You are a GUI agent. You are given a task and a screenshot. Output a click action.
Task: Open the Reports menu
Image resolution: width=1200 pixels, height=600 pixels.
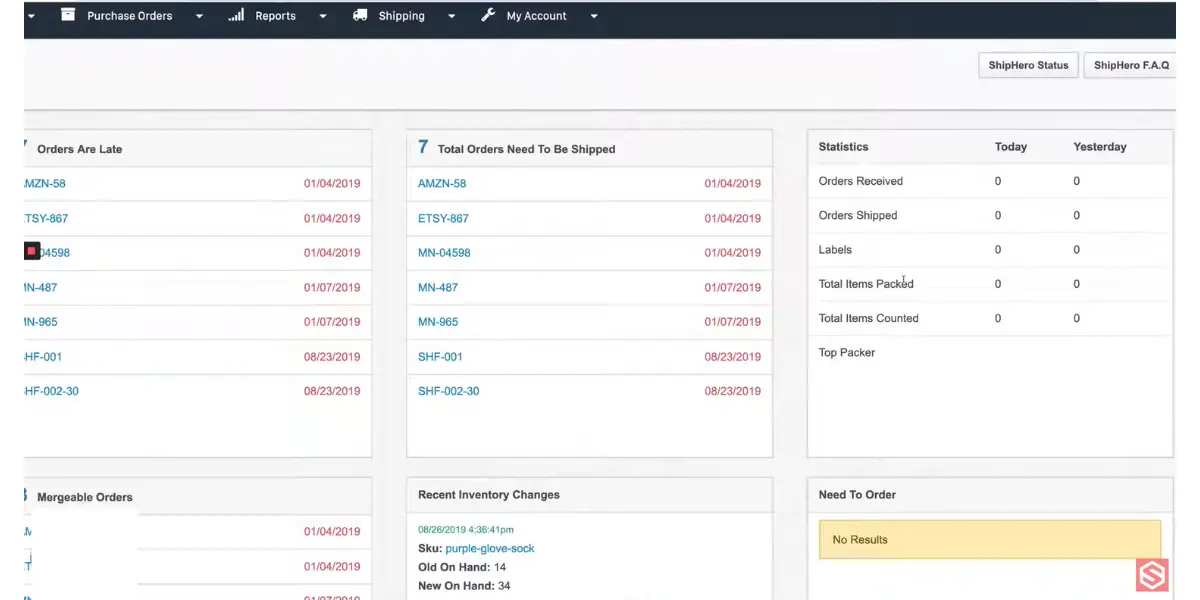pos(275,16)
